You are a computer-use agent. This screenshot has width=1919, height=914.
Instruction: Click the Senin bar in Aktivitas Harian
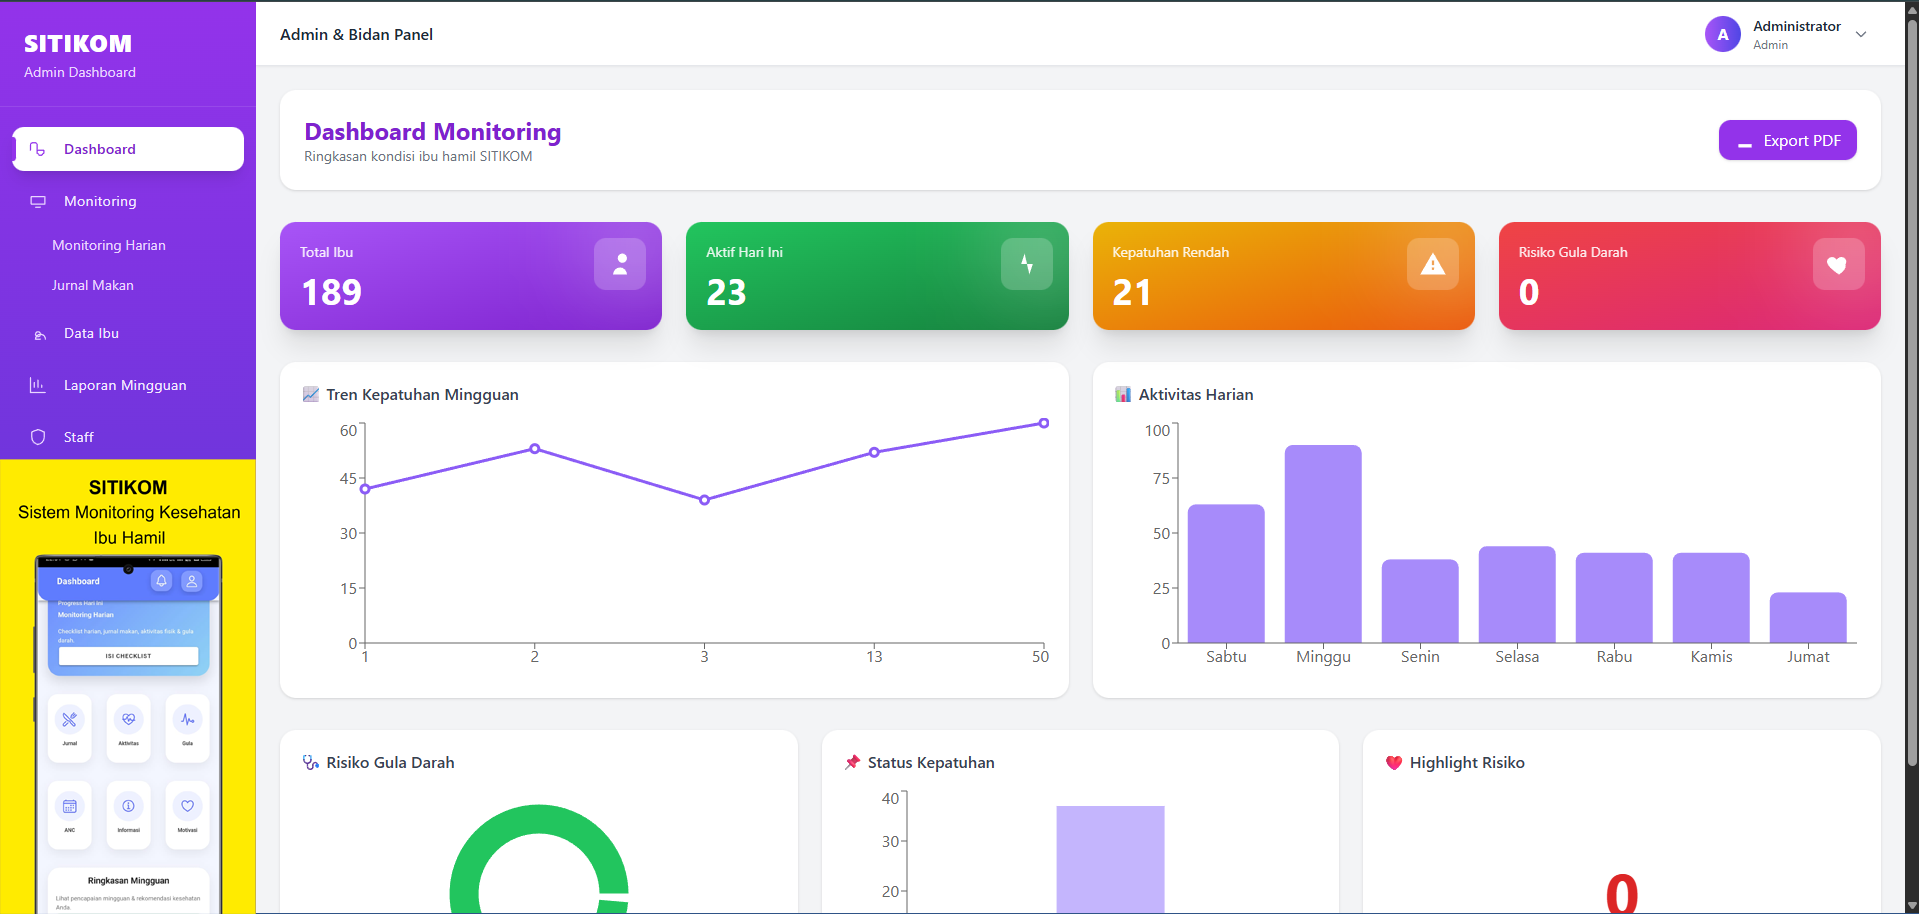click(x=1420, y=601)
